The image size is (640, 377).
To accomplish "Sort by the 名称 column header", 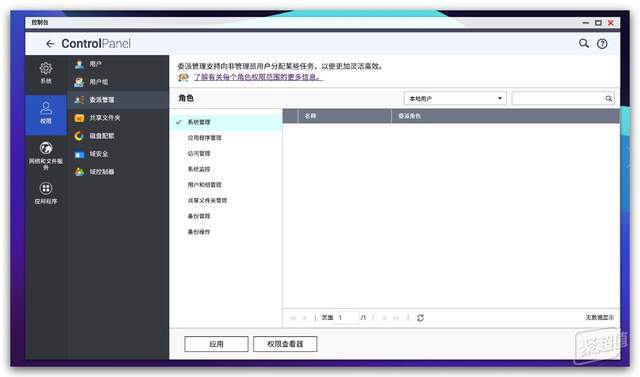I will pyautogui.click(x=344, y=116).
